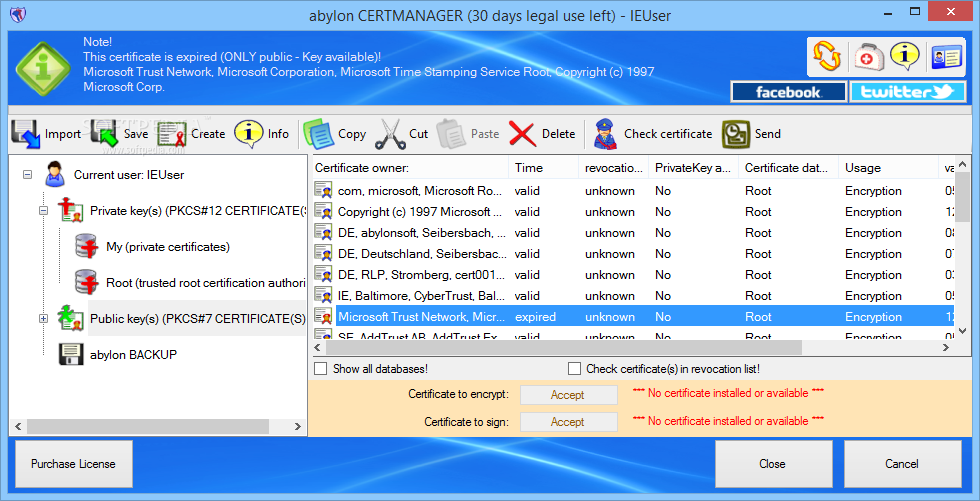Viewport: 980px width, 501px height.
Task: Sort by PrivateKey column header
Action: pyautogui.click(x=693, y=167)
